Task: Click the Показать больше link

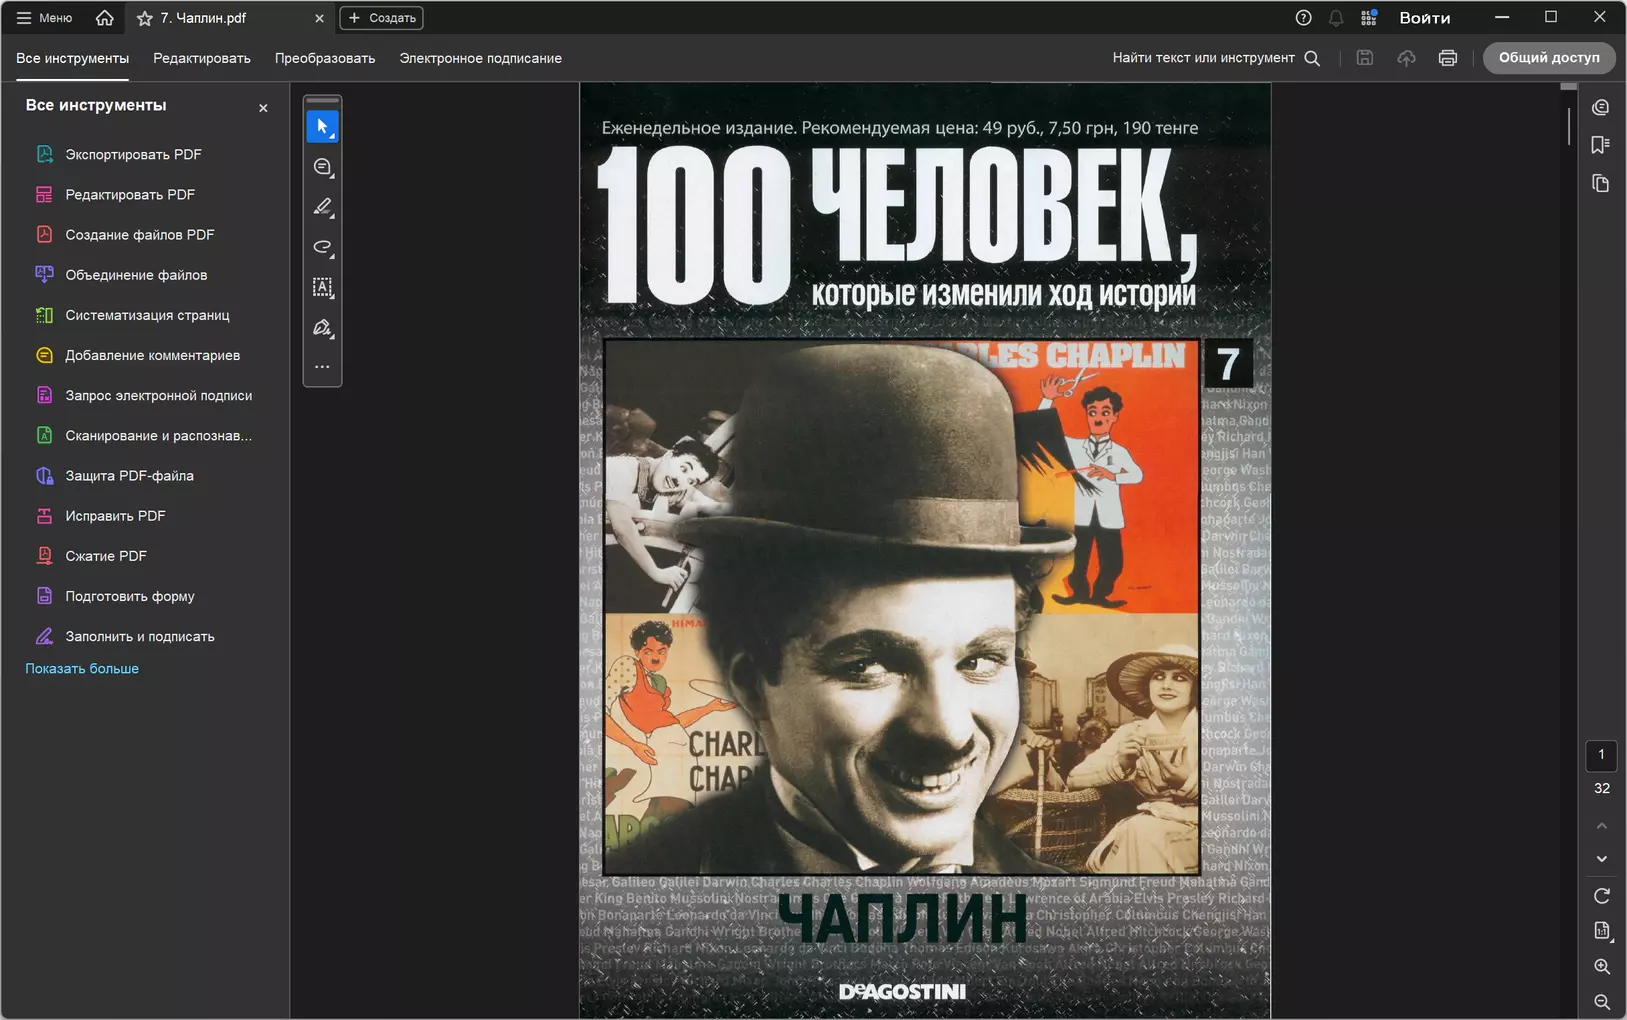Action: tap(82, 668)
